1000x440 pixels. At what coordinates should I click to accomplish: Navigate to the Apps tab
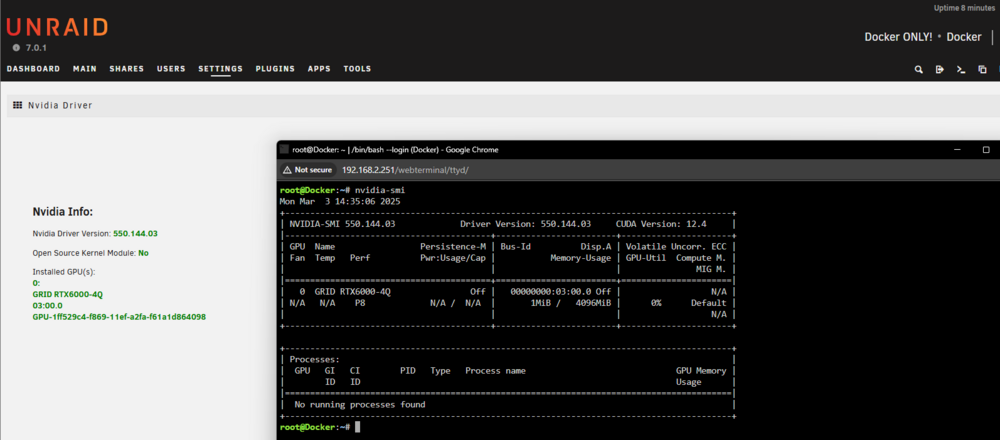click(x=319, y=69)
